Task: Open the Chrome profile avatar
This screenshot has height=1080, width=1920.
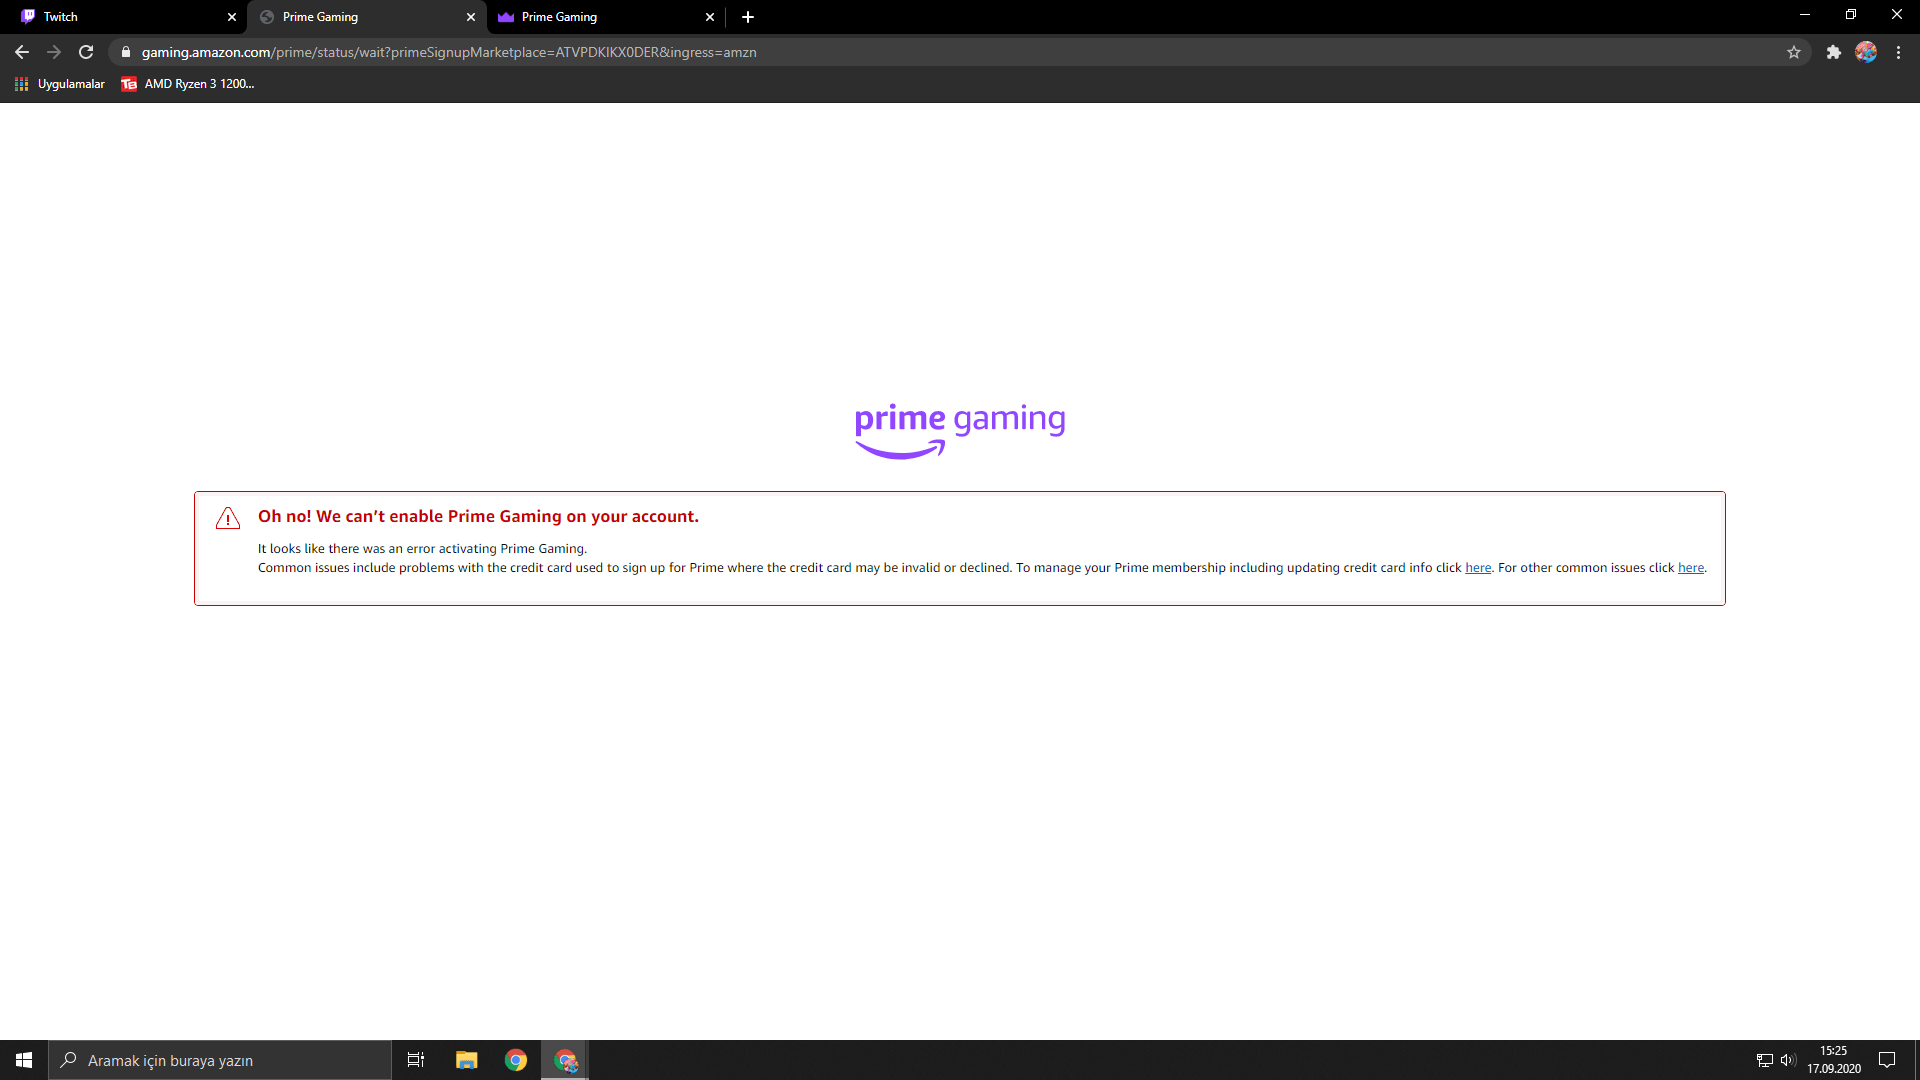Action: (1866, 52)
